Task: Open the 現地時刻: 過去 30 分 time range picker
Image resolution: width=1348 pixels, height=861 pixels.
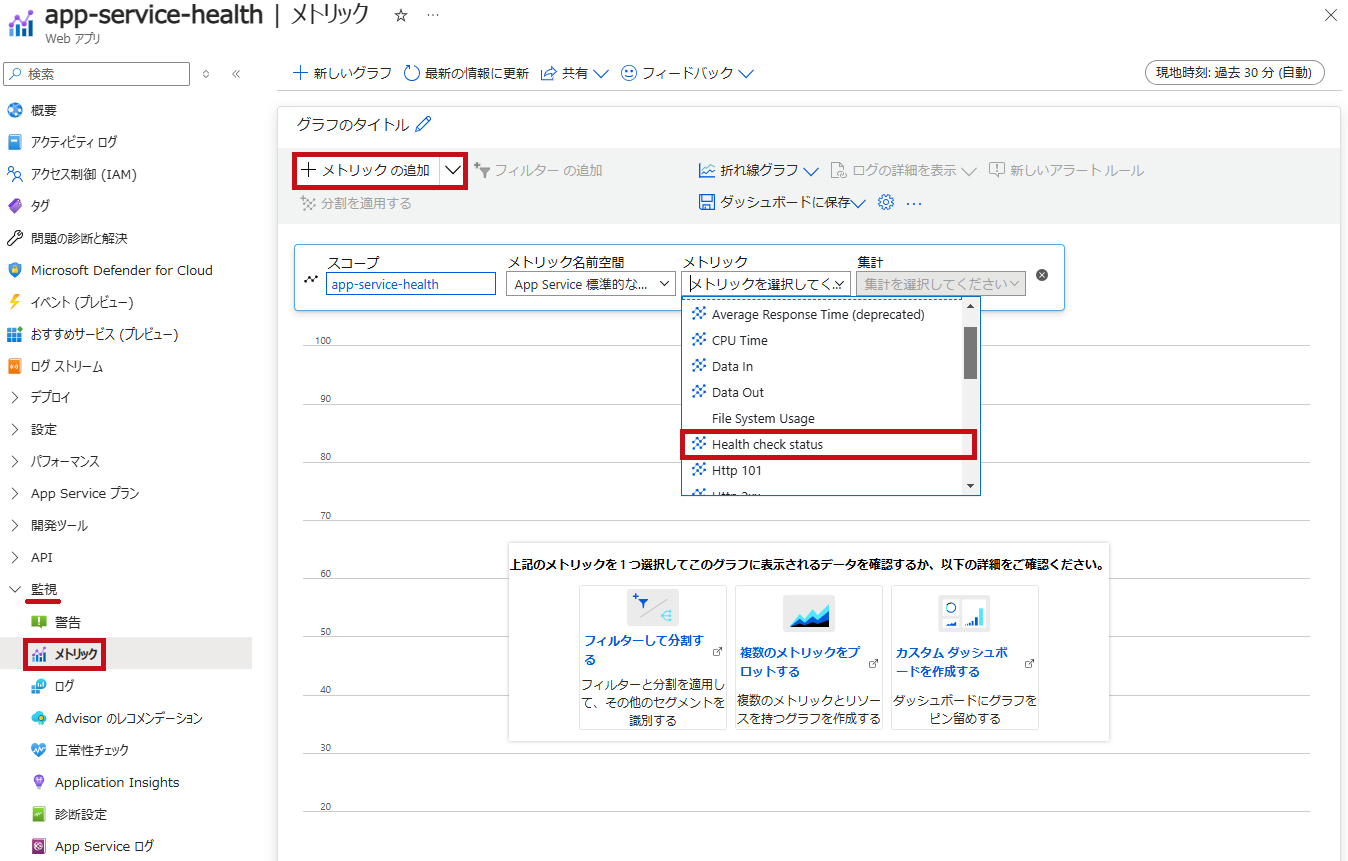Action: coord(1234,72)
